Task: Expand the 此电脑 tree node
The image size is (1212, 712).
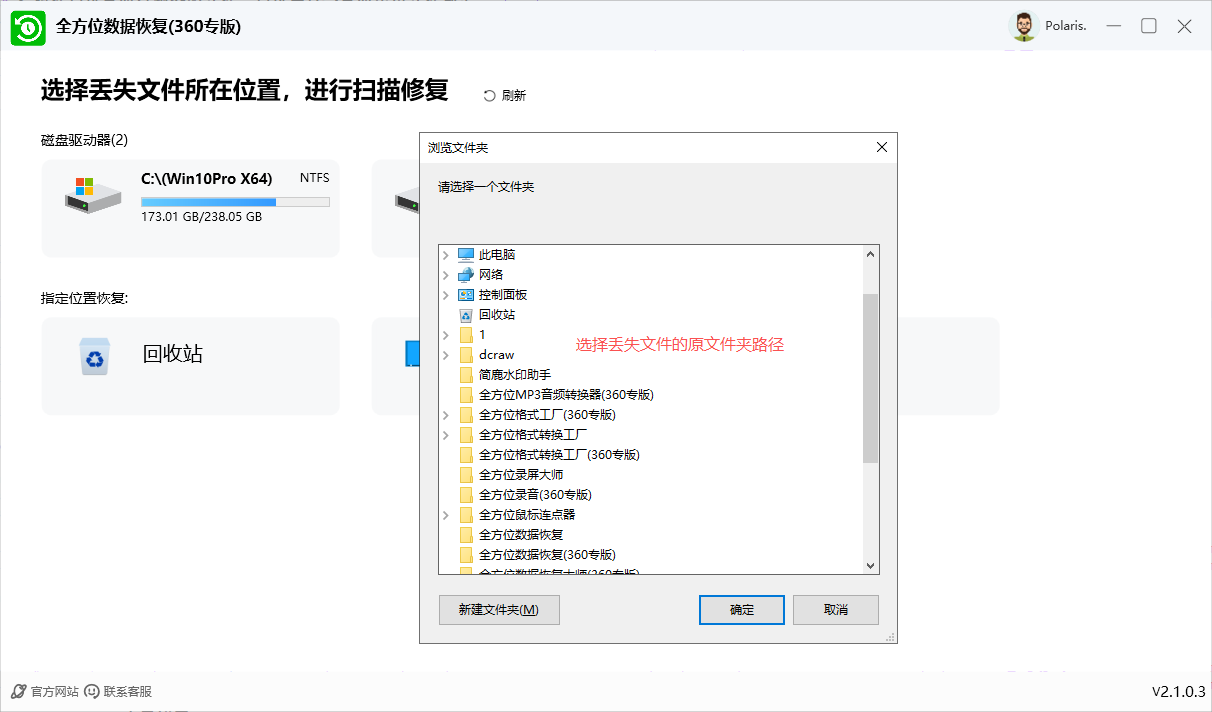Action: pyautogui.click(x=446, y=255)
